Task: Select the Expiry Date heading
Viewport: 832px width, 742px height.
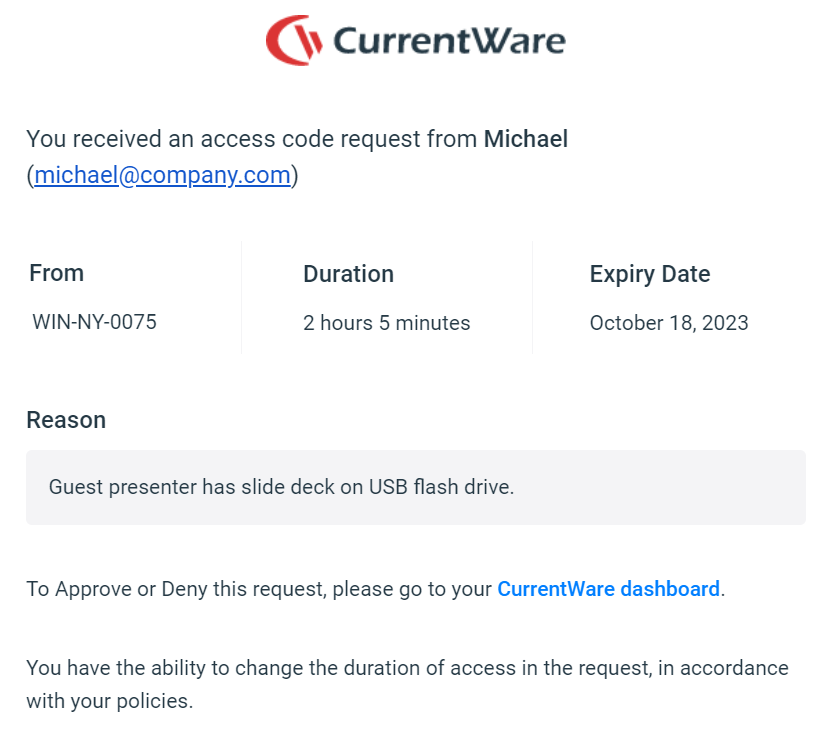Action: (x=650, y=274)
